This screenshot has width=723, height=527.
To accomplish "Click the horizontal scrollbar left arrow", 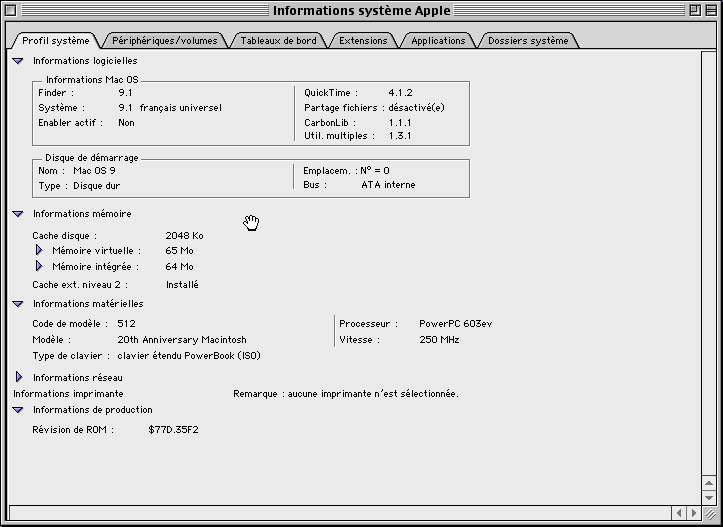I will [x=679, y=513].
